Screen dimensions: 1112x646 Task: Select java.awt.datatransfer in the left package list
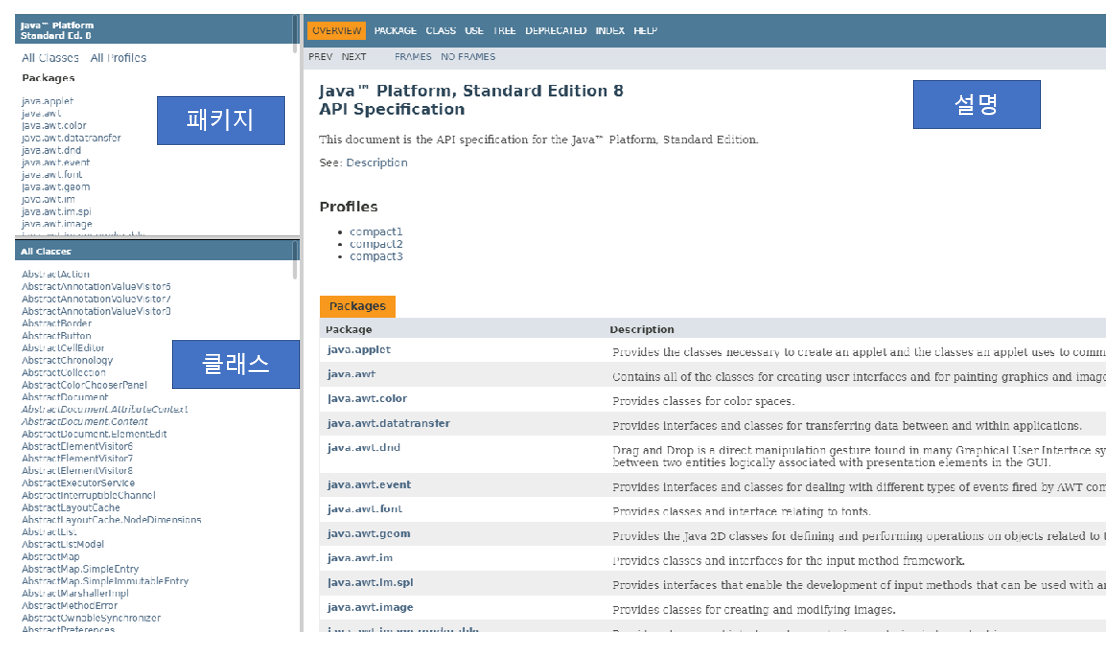tap(71, 138)
